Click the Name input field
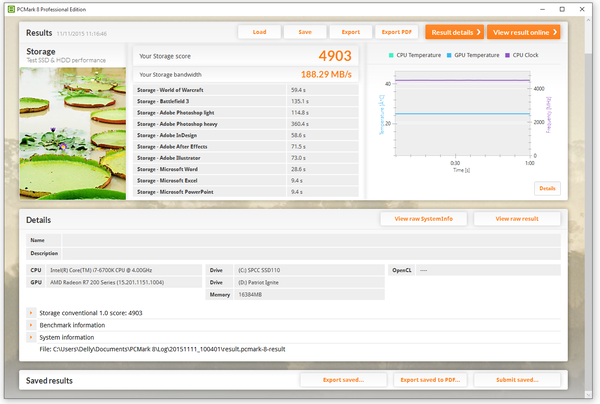The width and height of the screenshot is (600, 404). click(311, 240)
